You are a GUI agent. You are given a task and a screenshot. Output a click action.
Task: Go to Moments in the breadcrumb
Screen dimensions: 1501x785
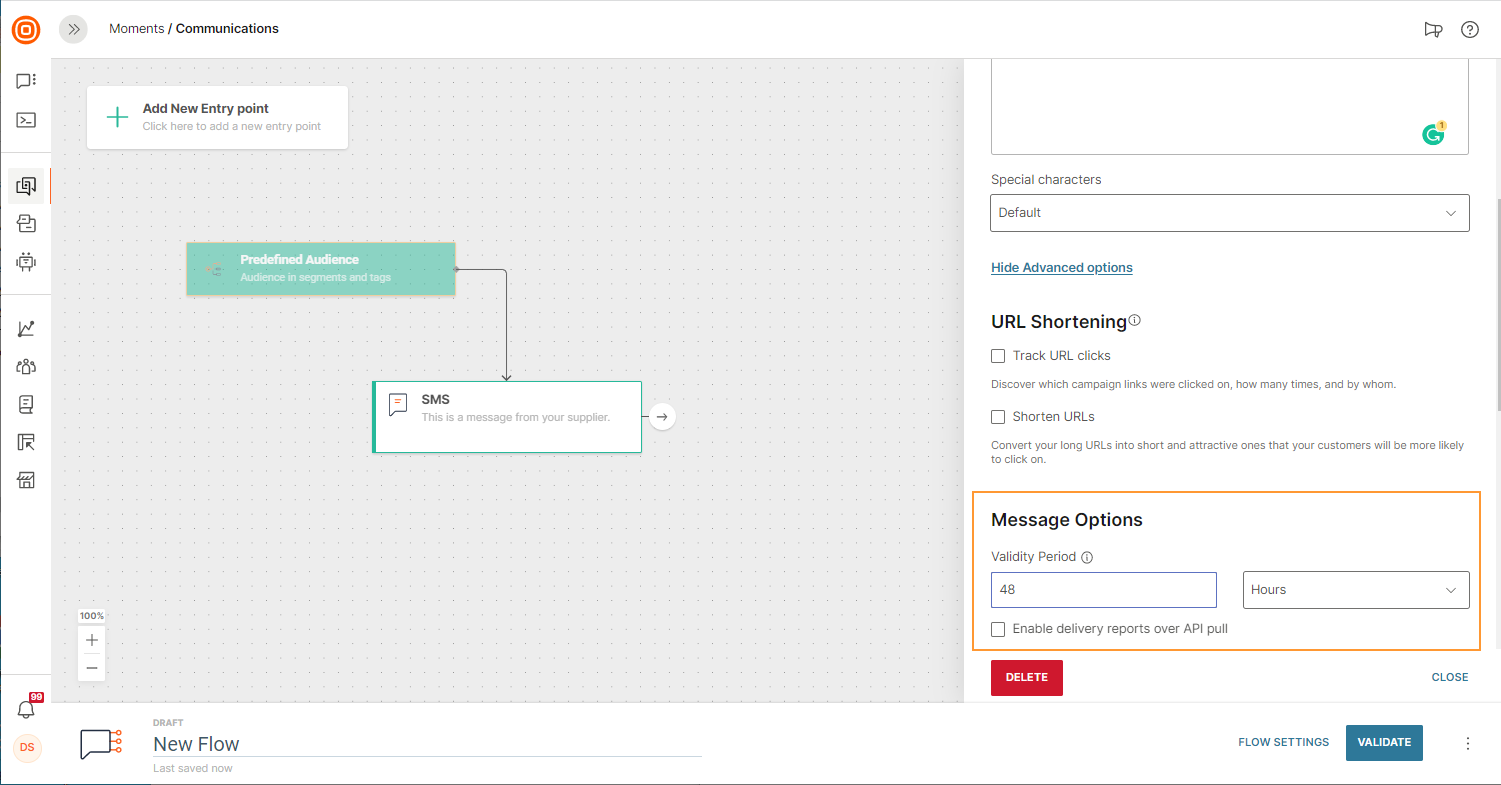pyautogui.click(x=136, y=29)
